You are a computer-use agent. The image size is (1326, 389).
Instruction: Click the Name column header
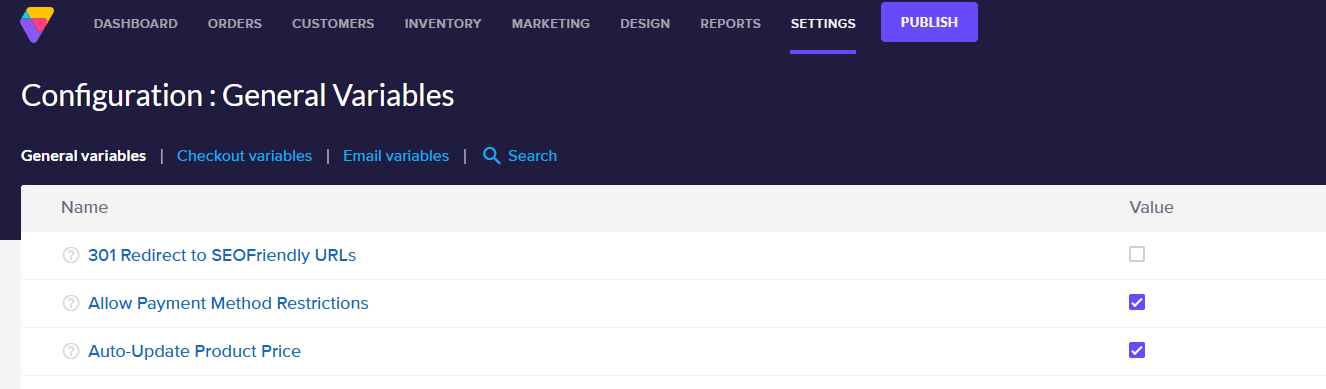click(x=84, y=207)
